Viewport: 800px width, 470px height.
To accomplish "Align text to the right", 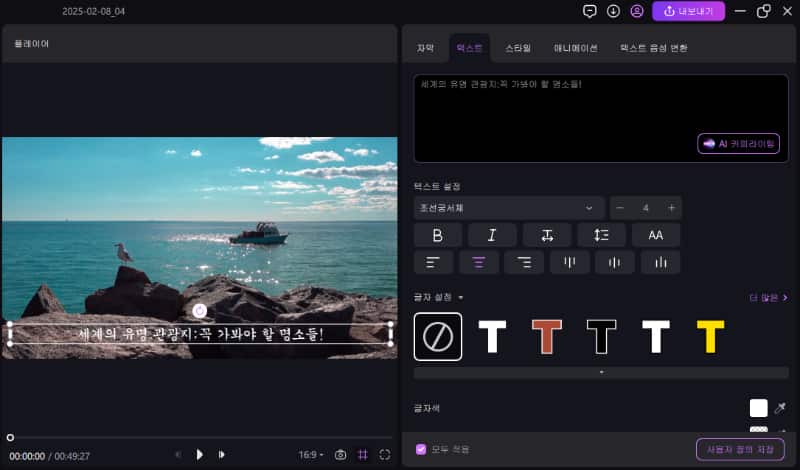I will coord(524,262).
